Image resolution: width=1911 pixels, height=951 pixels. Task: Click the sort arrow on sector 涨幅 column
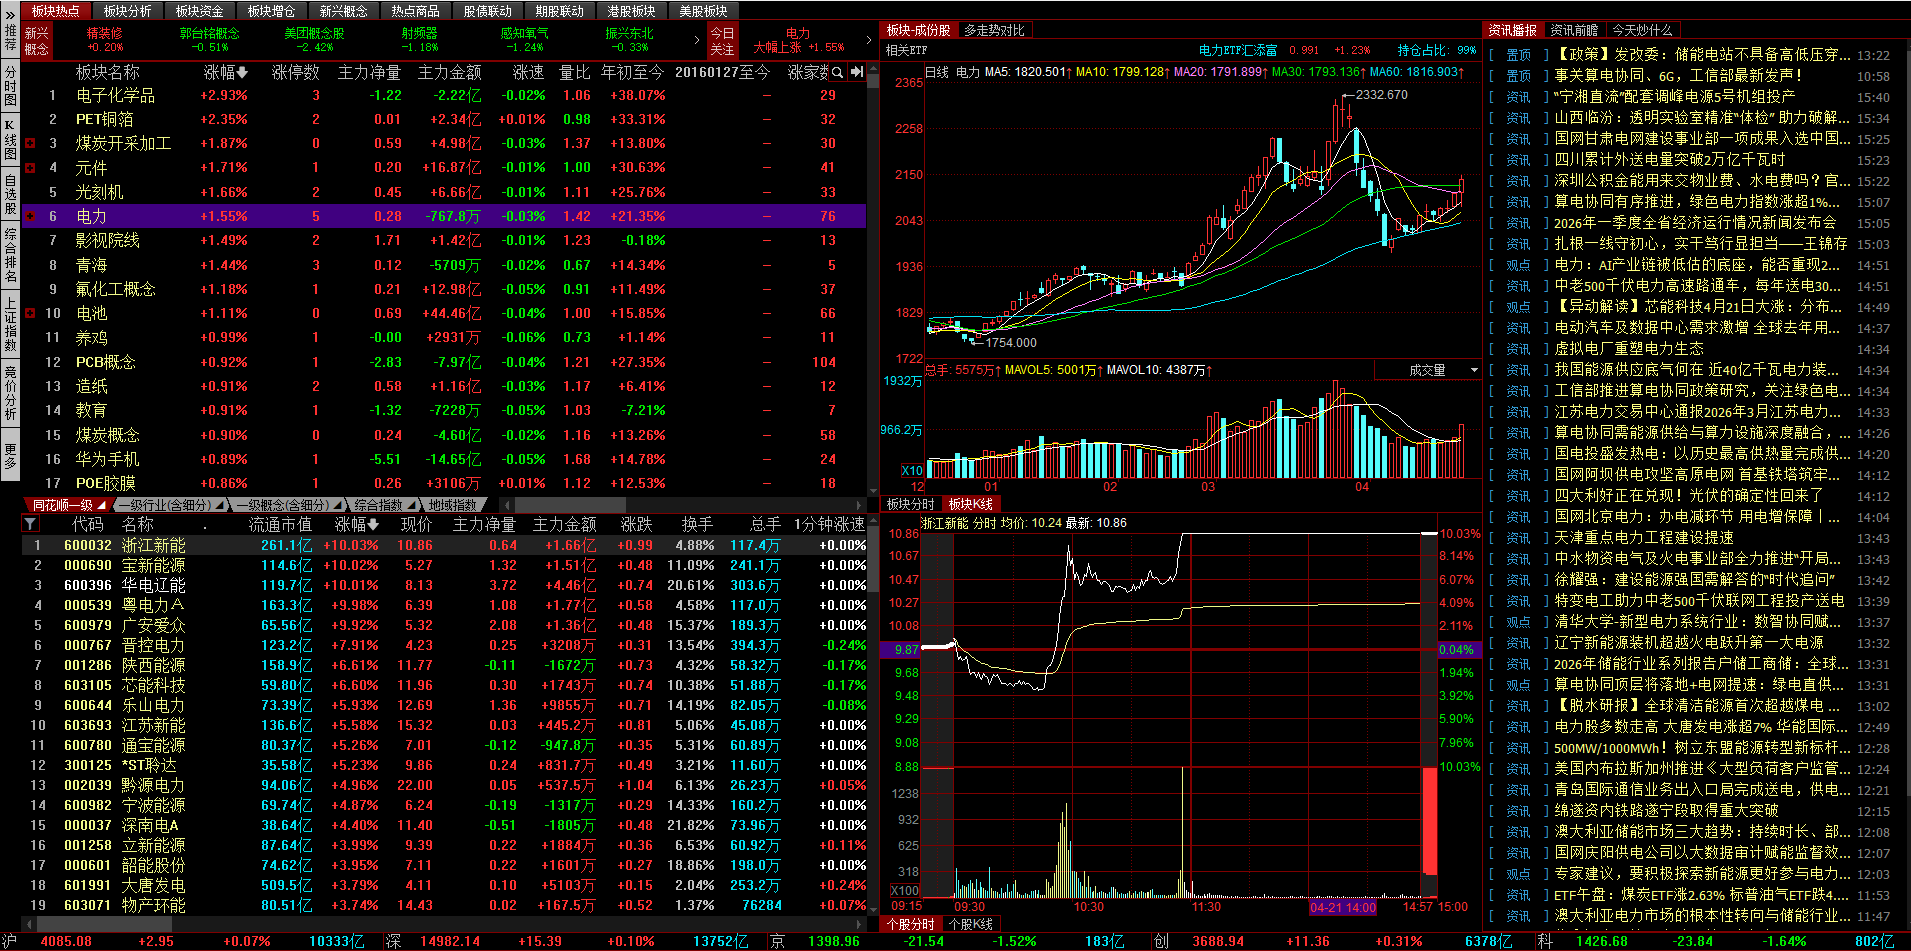pos(242,72)
